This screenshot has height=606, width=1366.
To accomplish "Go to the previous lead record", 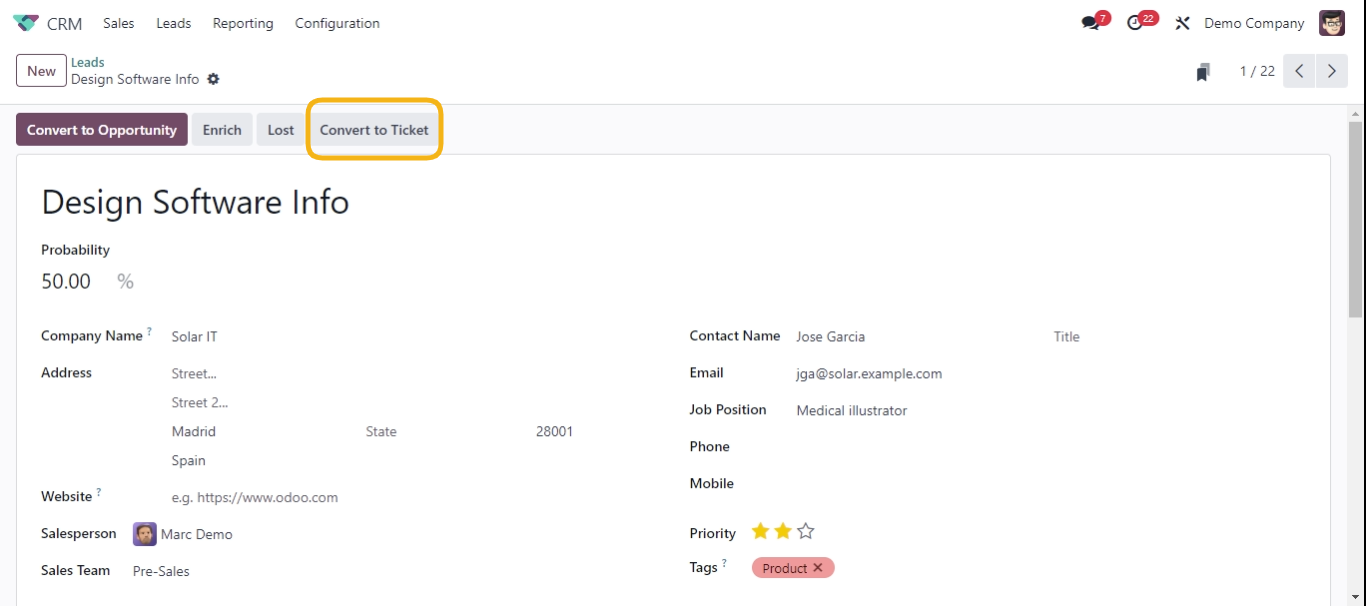I will tap(1299, 70).
